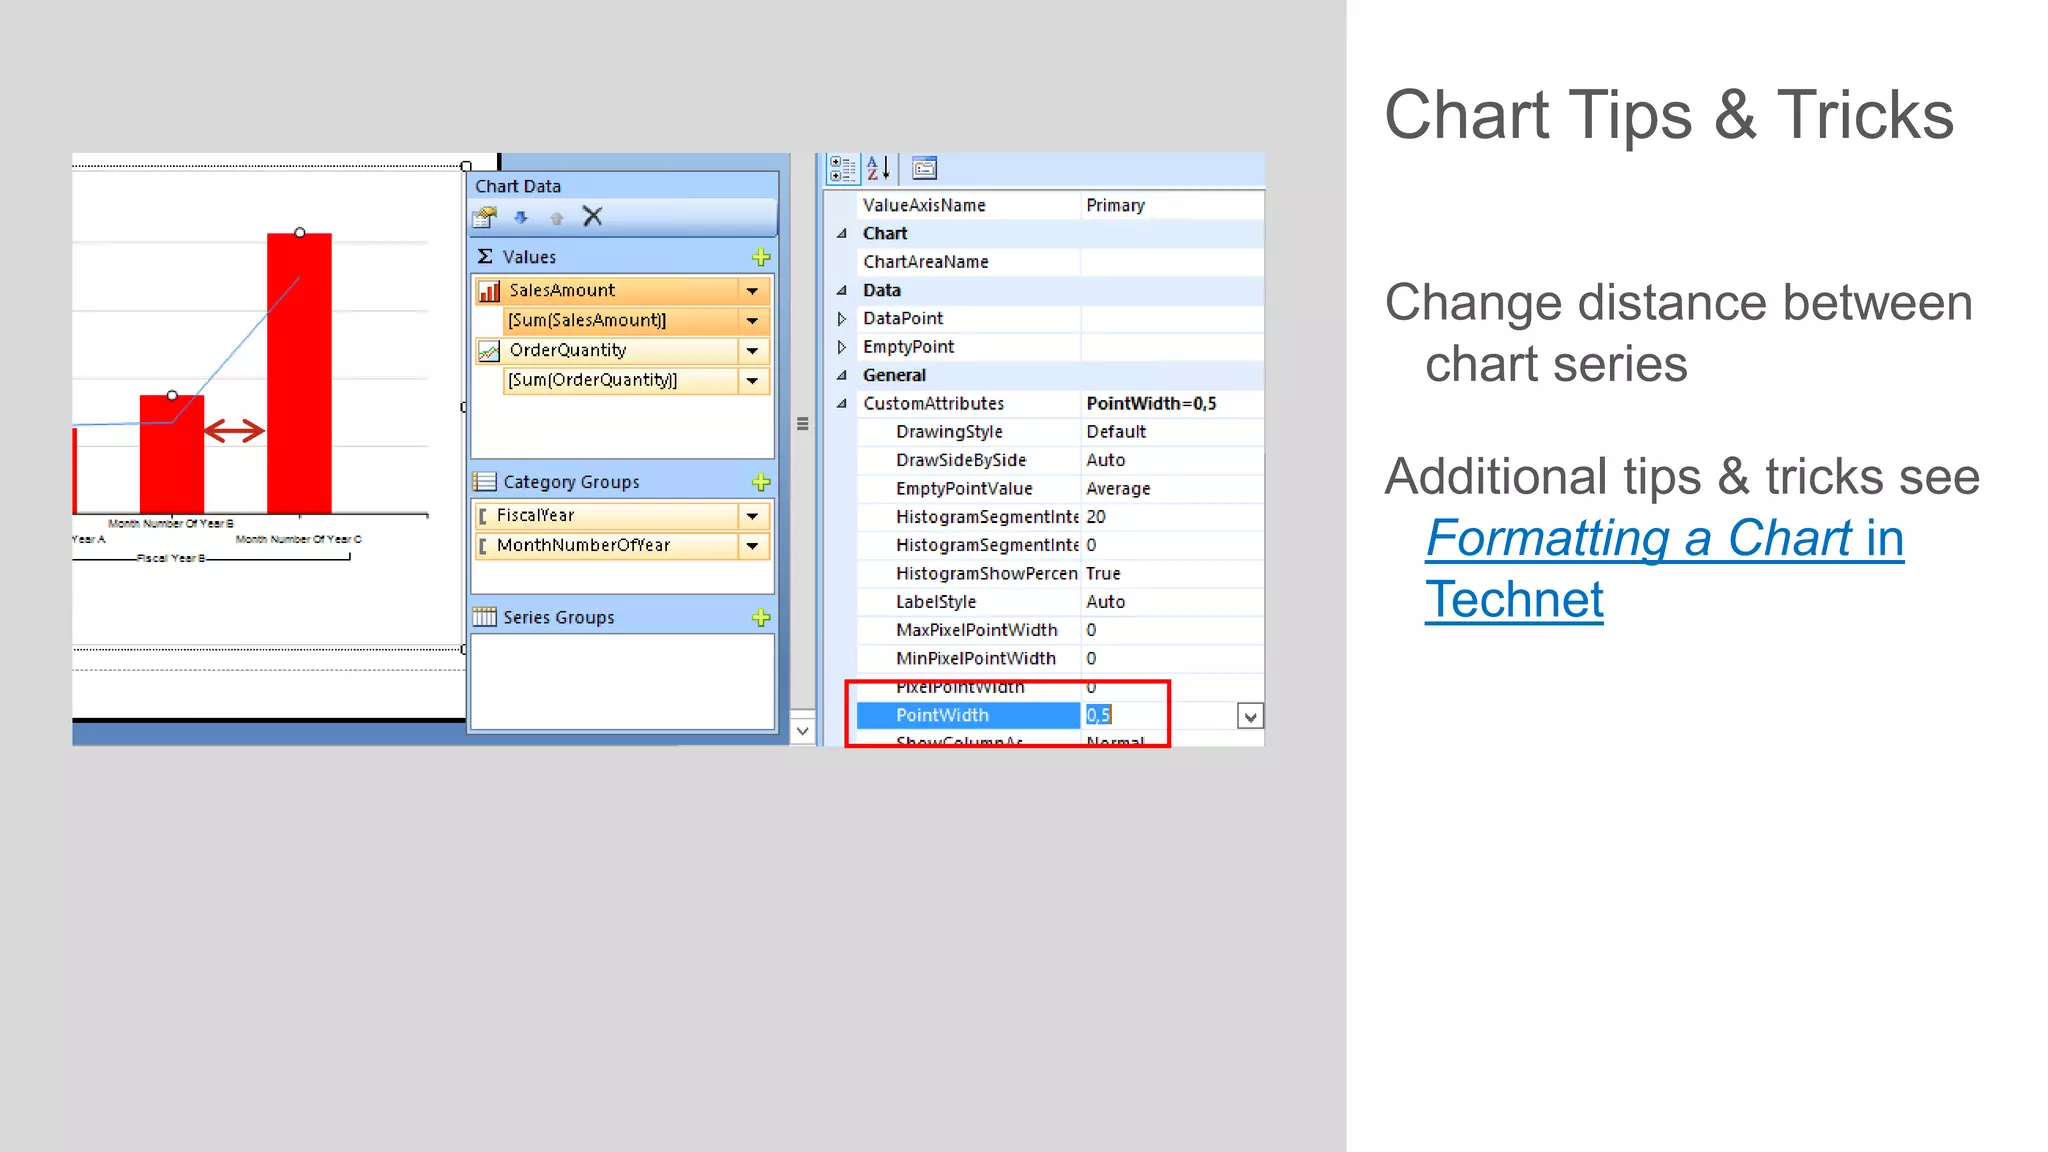
Task: Open Property Pages icon in properties toolbar
Action: tap(925, 168)
